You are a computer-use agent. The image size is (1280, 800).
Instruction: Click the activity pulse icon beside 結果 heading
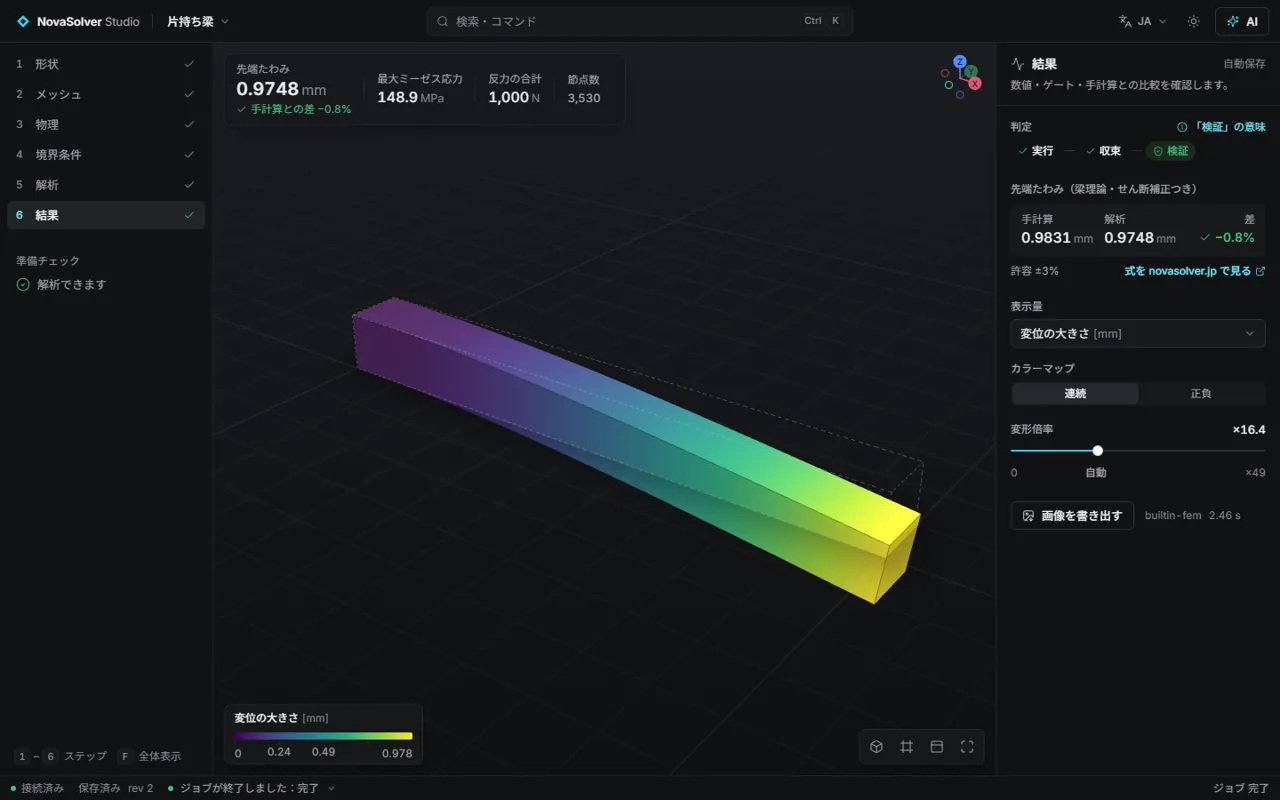pyautogui.click(x=1018, y=64)
